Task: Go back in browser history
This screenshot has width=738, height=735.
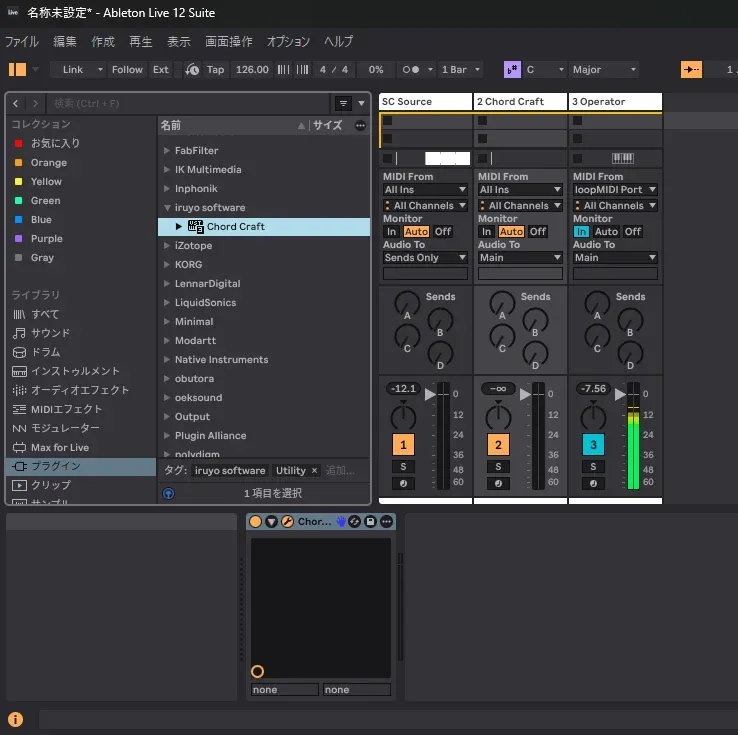Action: click(16, 104)
